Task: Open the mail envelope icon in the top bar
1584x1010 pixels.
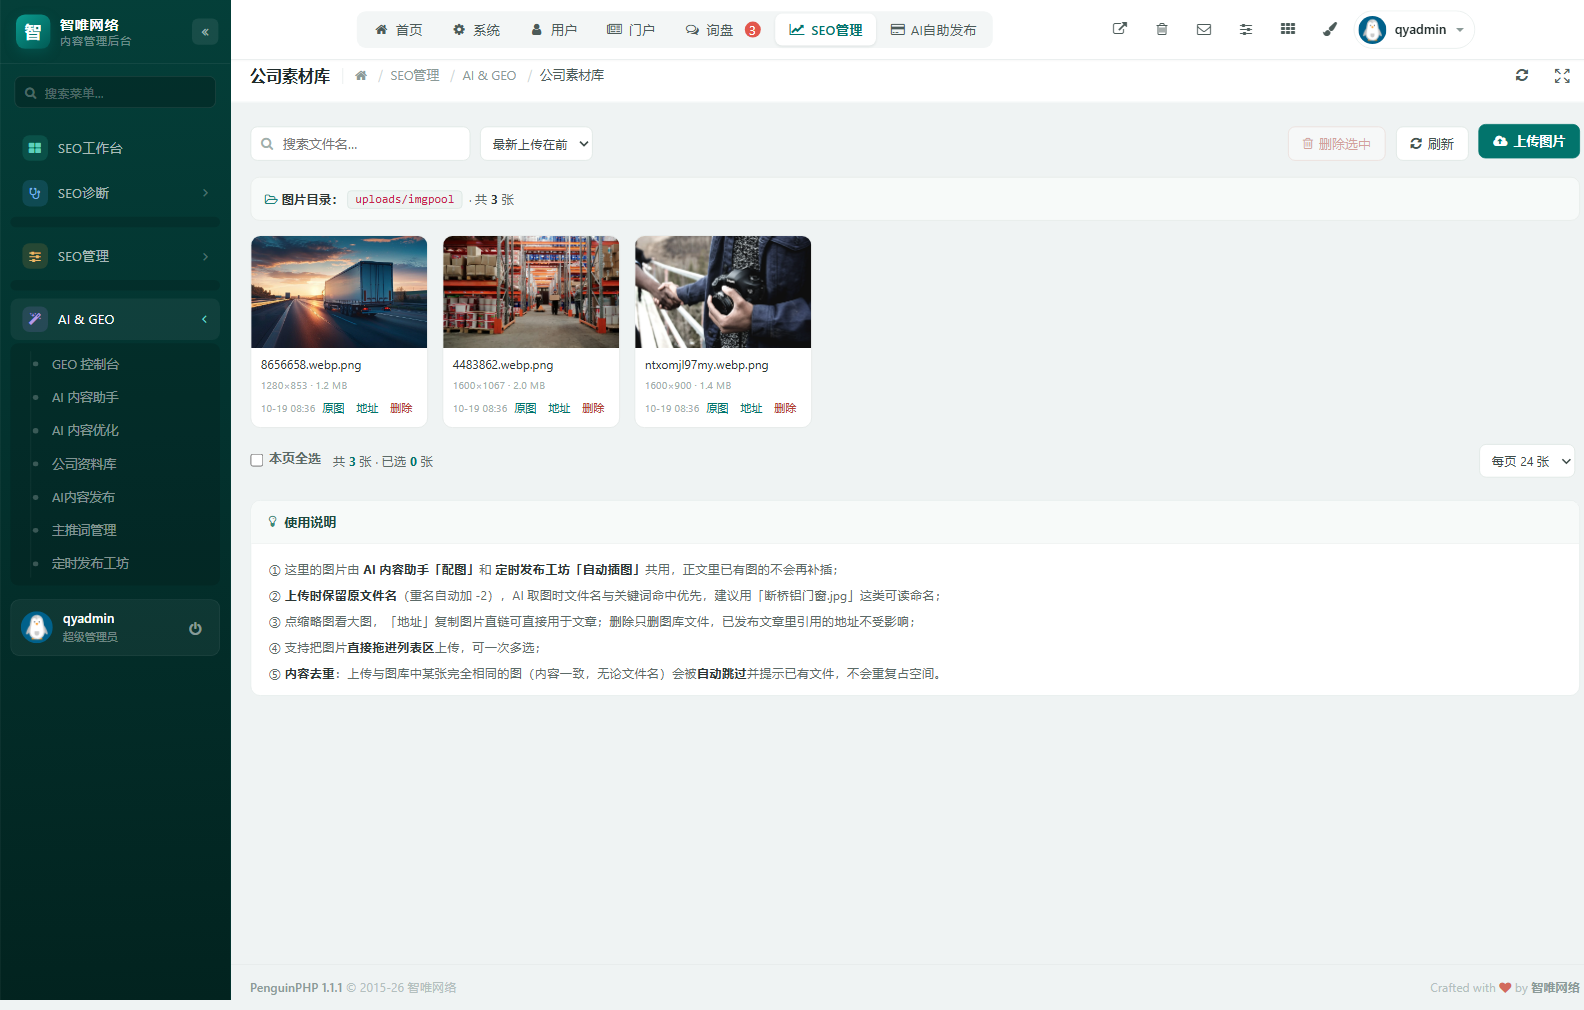Action: click(1204, 29)
